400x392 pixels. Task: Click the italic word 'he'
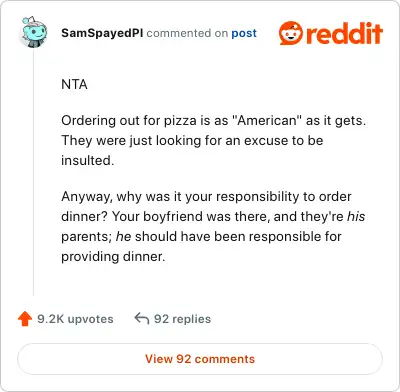click(x=123, y=236)
